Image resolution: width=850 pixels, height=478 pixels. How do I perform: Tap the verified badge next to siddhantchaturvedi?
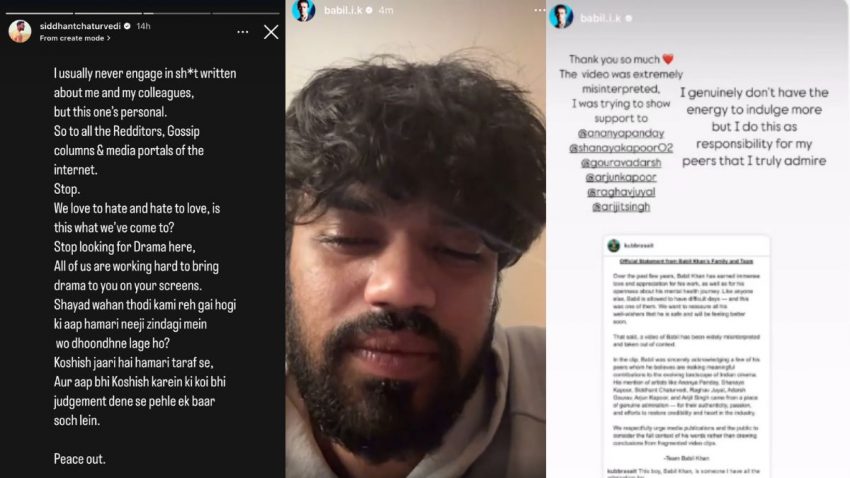coord(127,26)
